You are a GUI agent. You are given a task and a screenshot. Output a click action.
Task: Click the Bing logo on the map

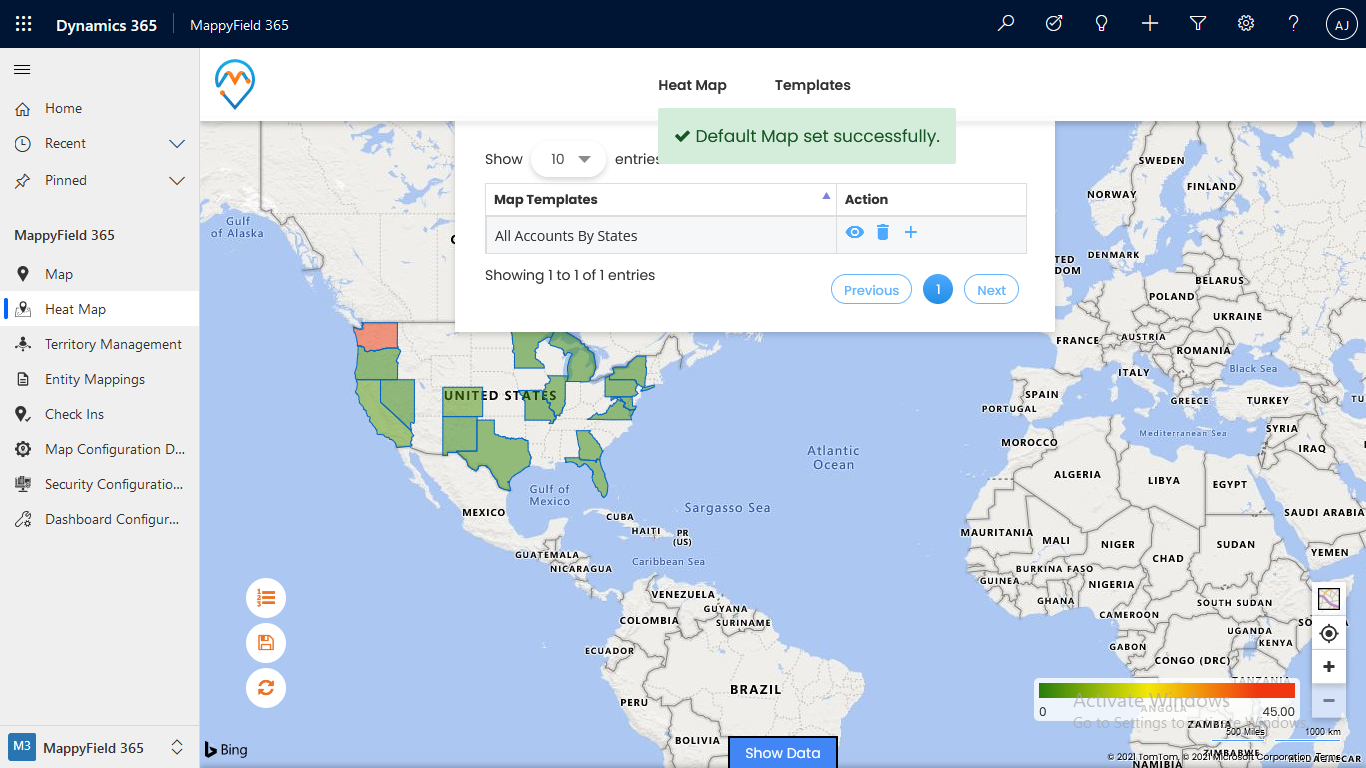coord(226,749)
